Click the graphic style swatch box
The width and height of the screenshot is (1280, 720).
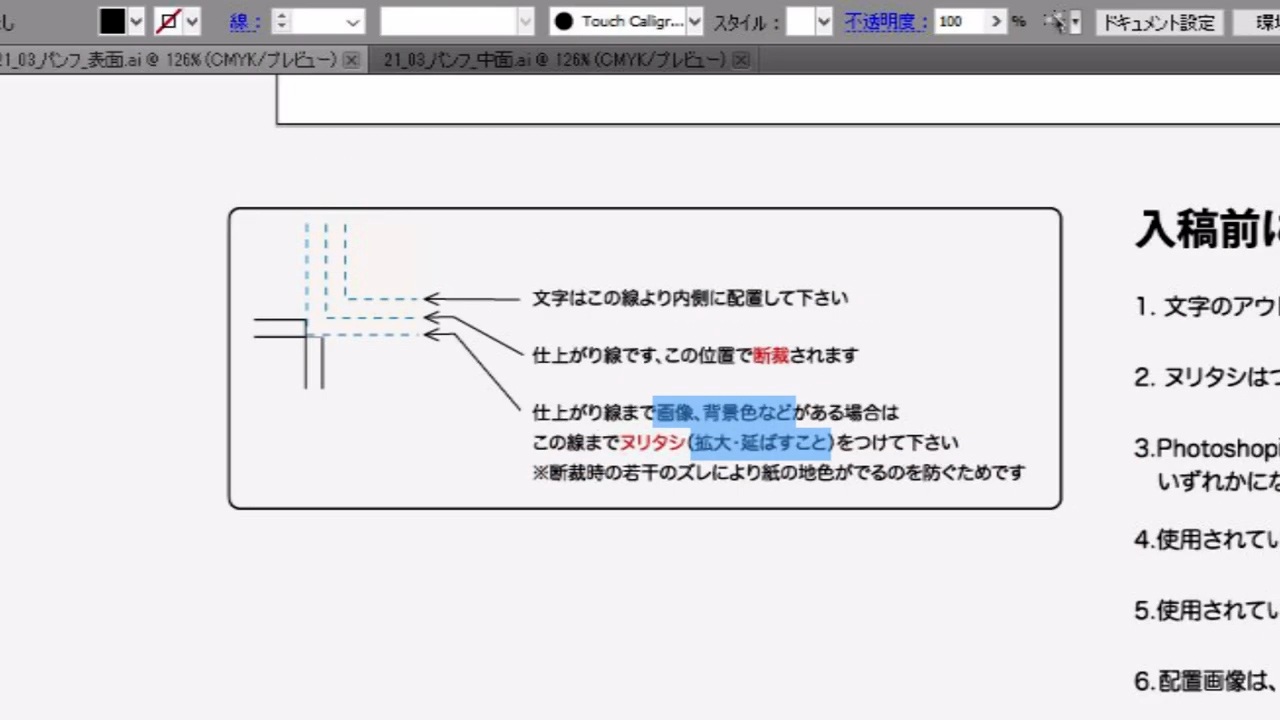(800, 21)
